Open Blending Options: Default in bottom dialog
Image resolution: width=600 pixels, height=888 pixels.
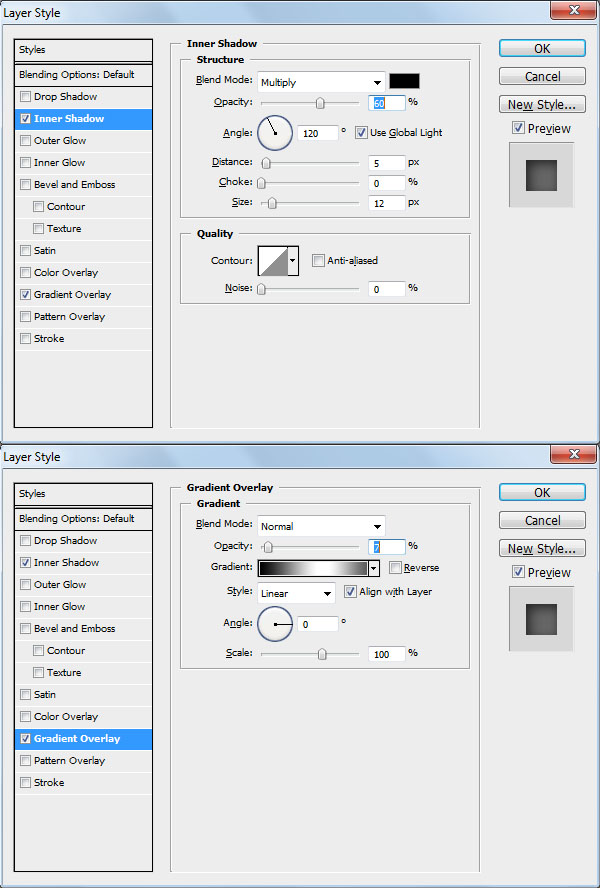pyautogui.click(x=84, y=519)
